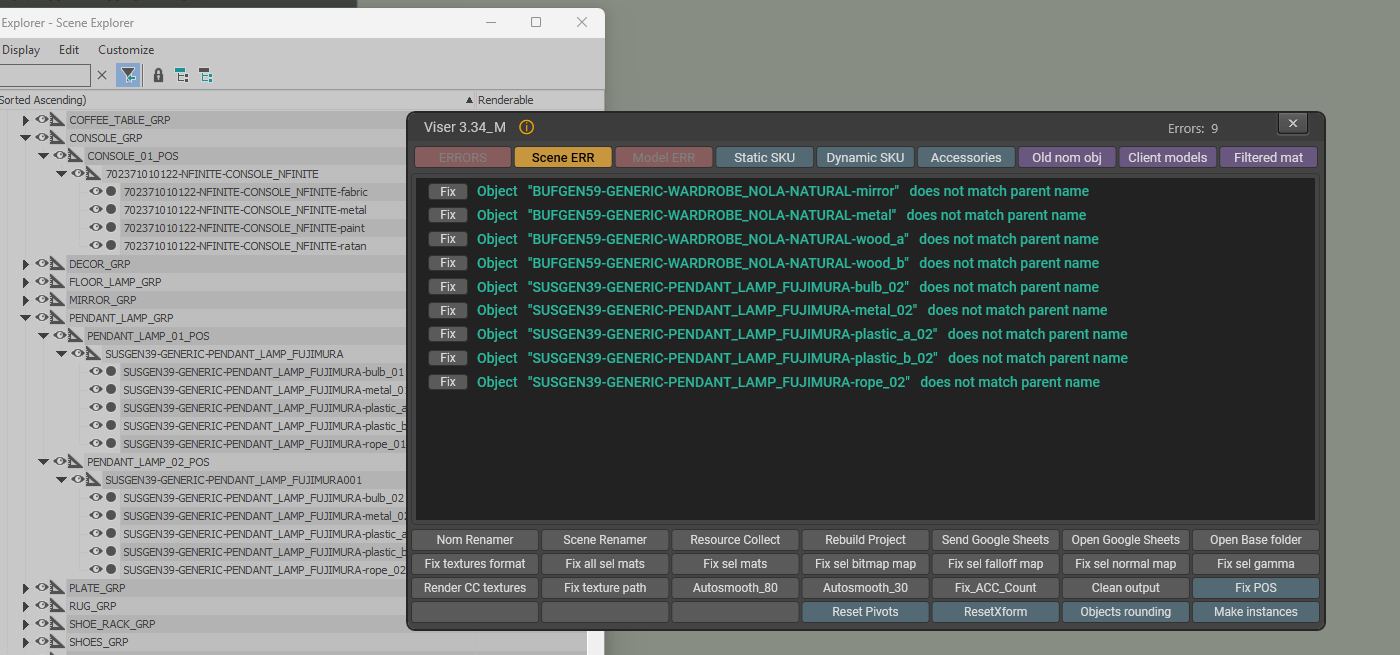Collapse the PENDANT_LAMP_GRP node
The image size is (1400, 655).
26,318
